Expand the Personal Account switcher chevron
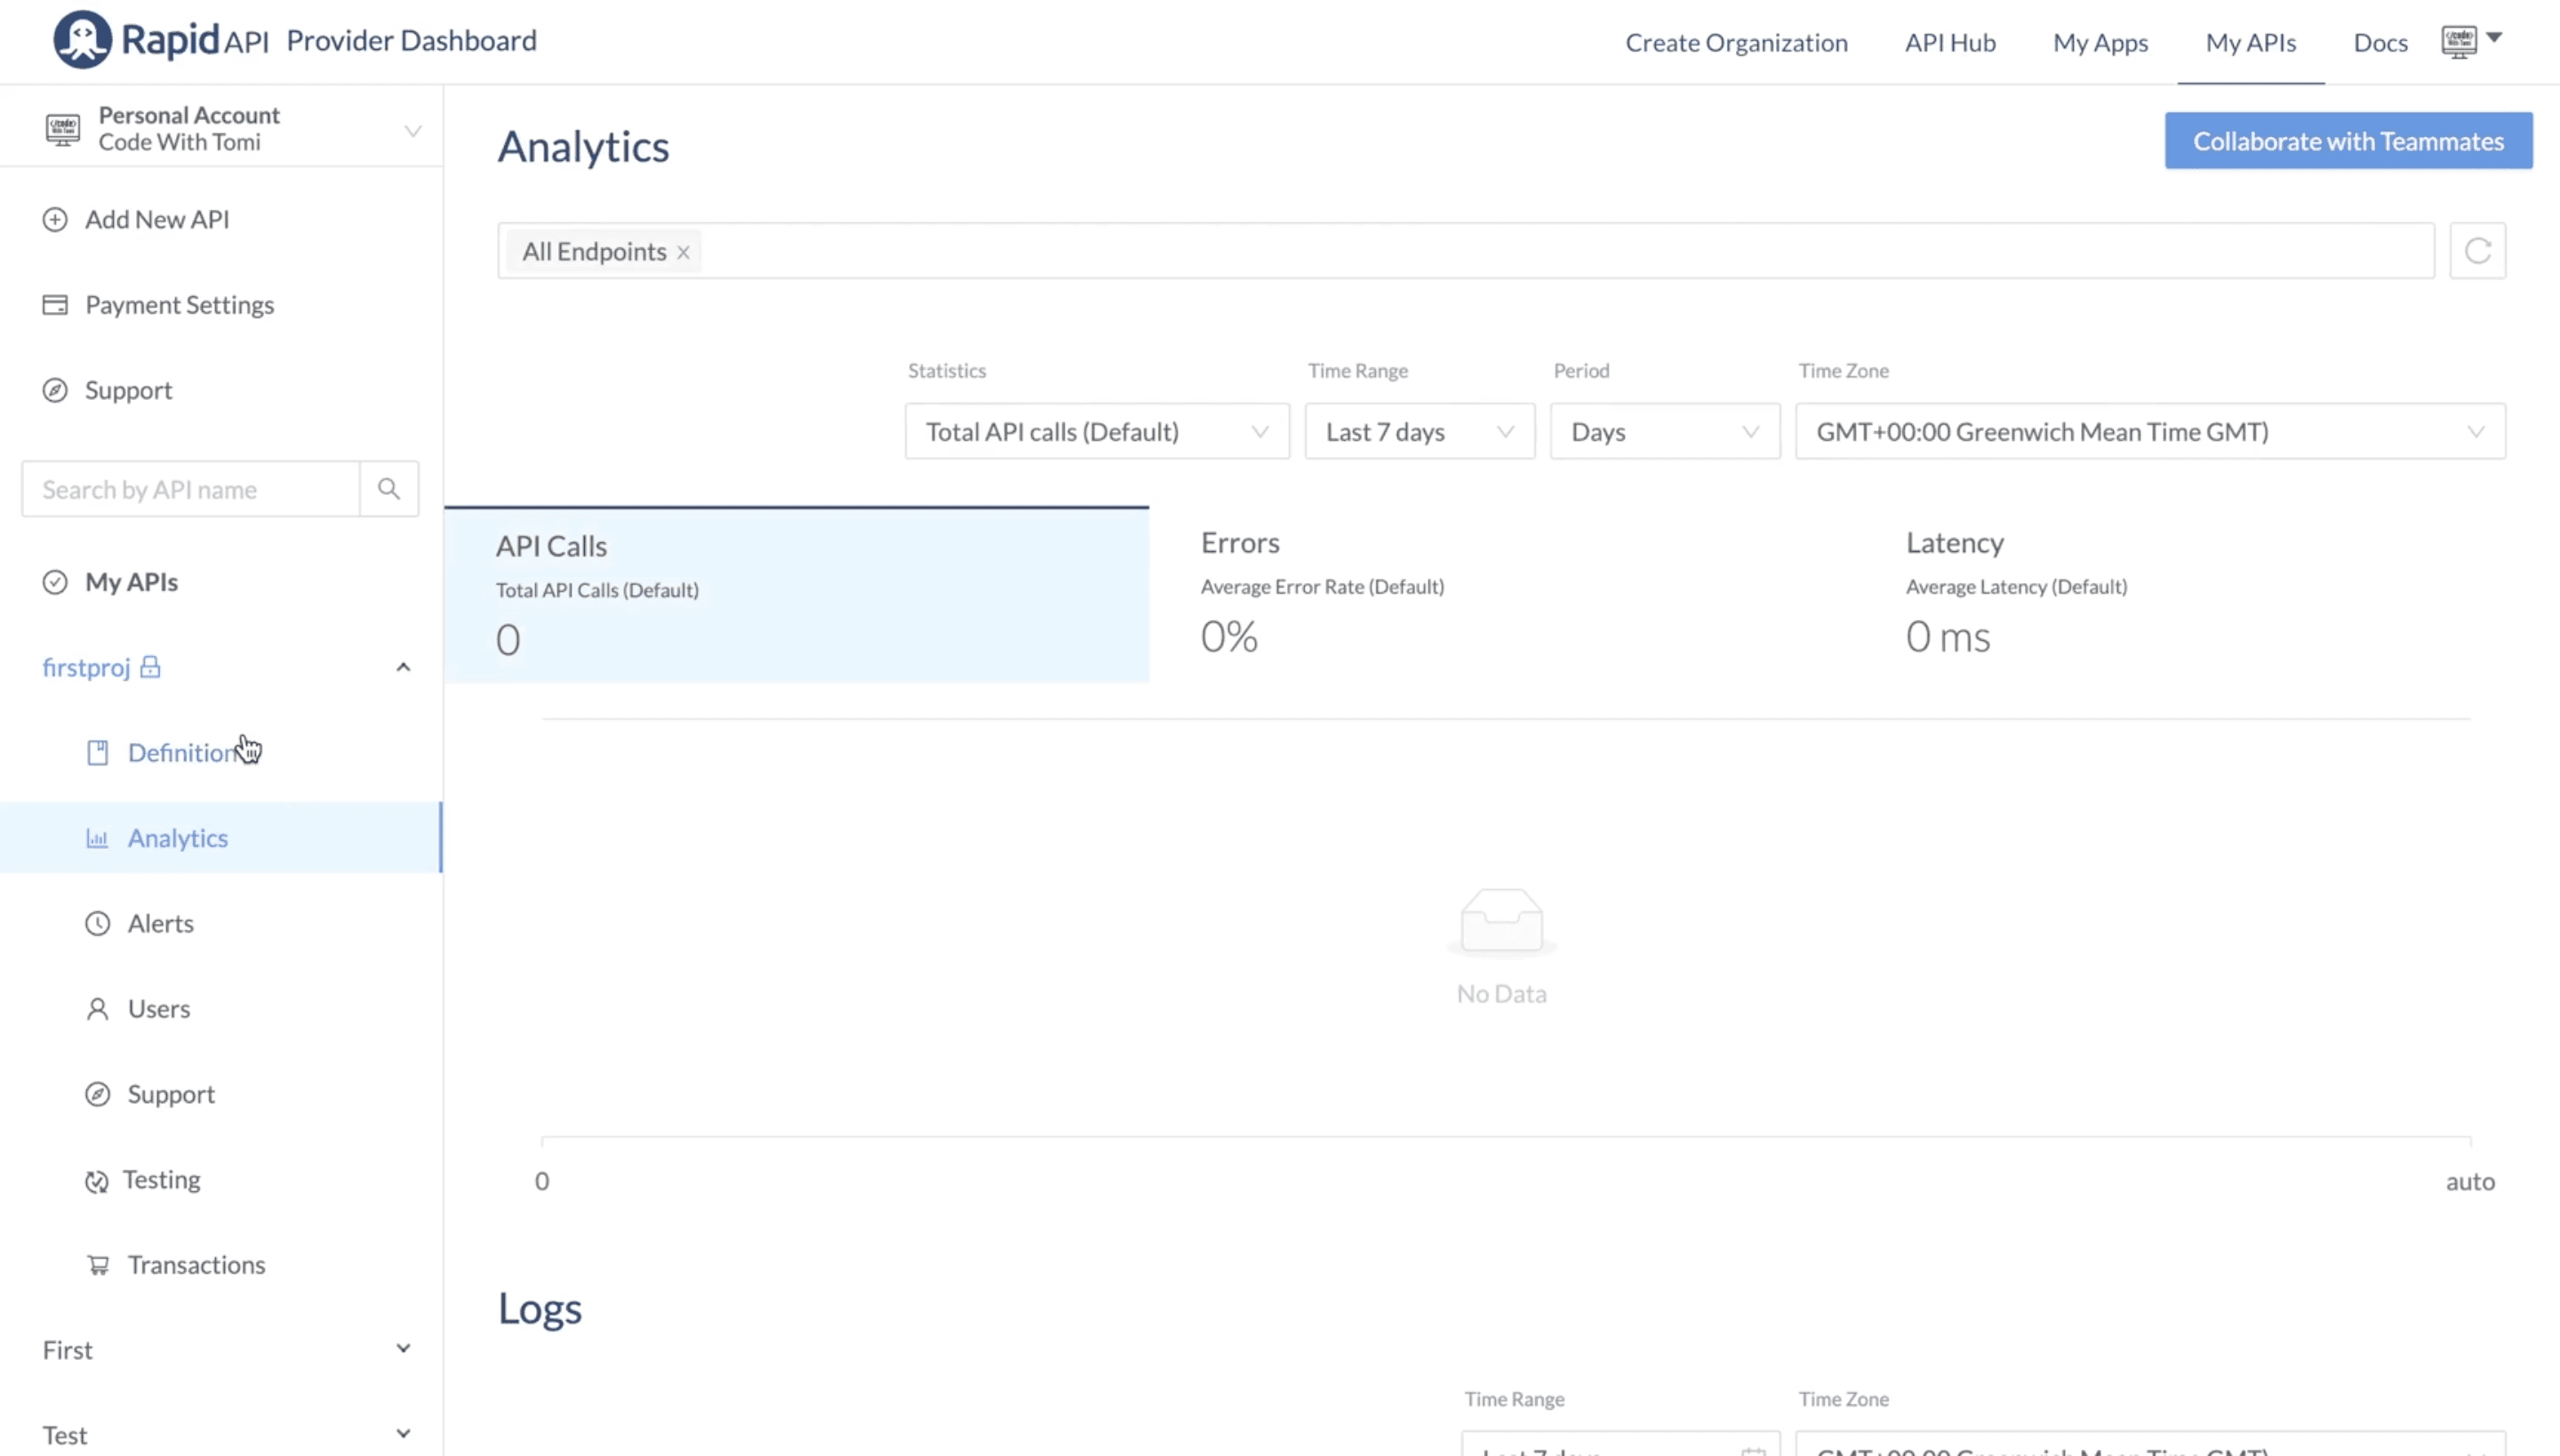Screen dimensions: 2560x1456 click(x=412, y=130)
